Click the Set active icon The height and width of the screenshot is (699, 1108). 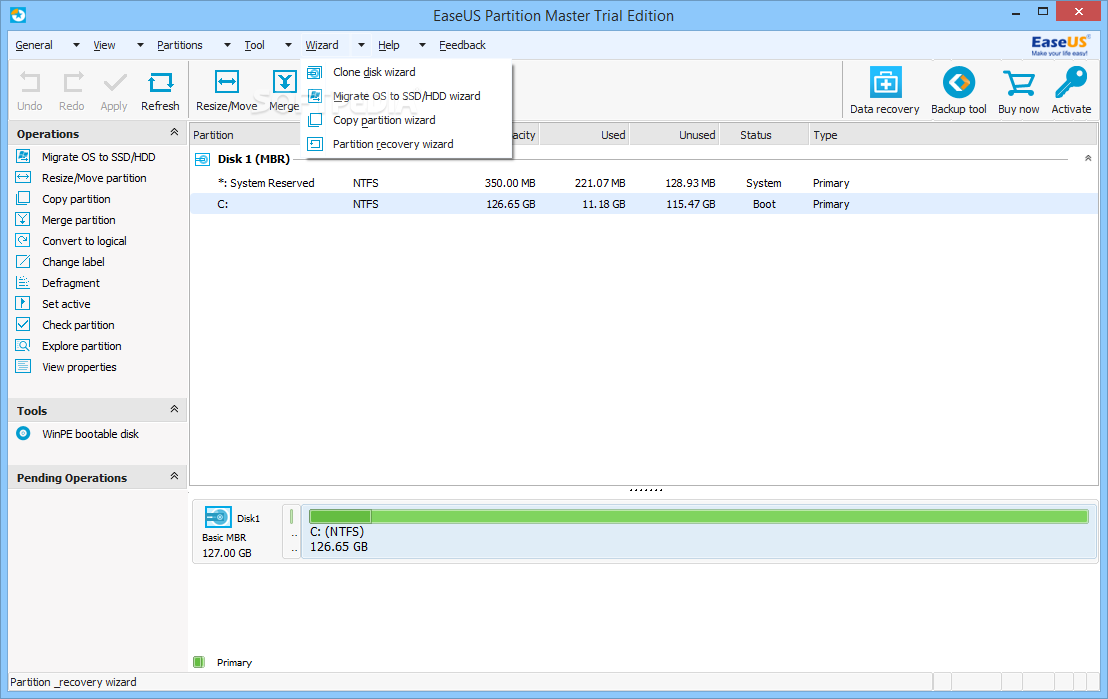click(x=23, y=303)
